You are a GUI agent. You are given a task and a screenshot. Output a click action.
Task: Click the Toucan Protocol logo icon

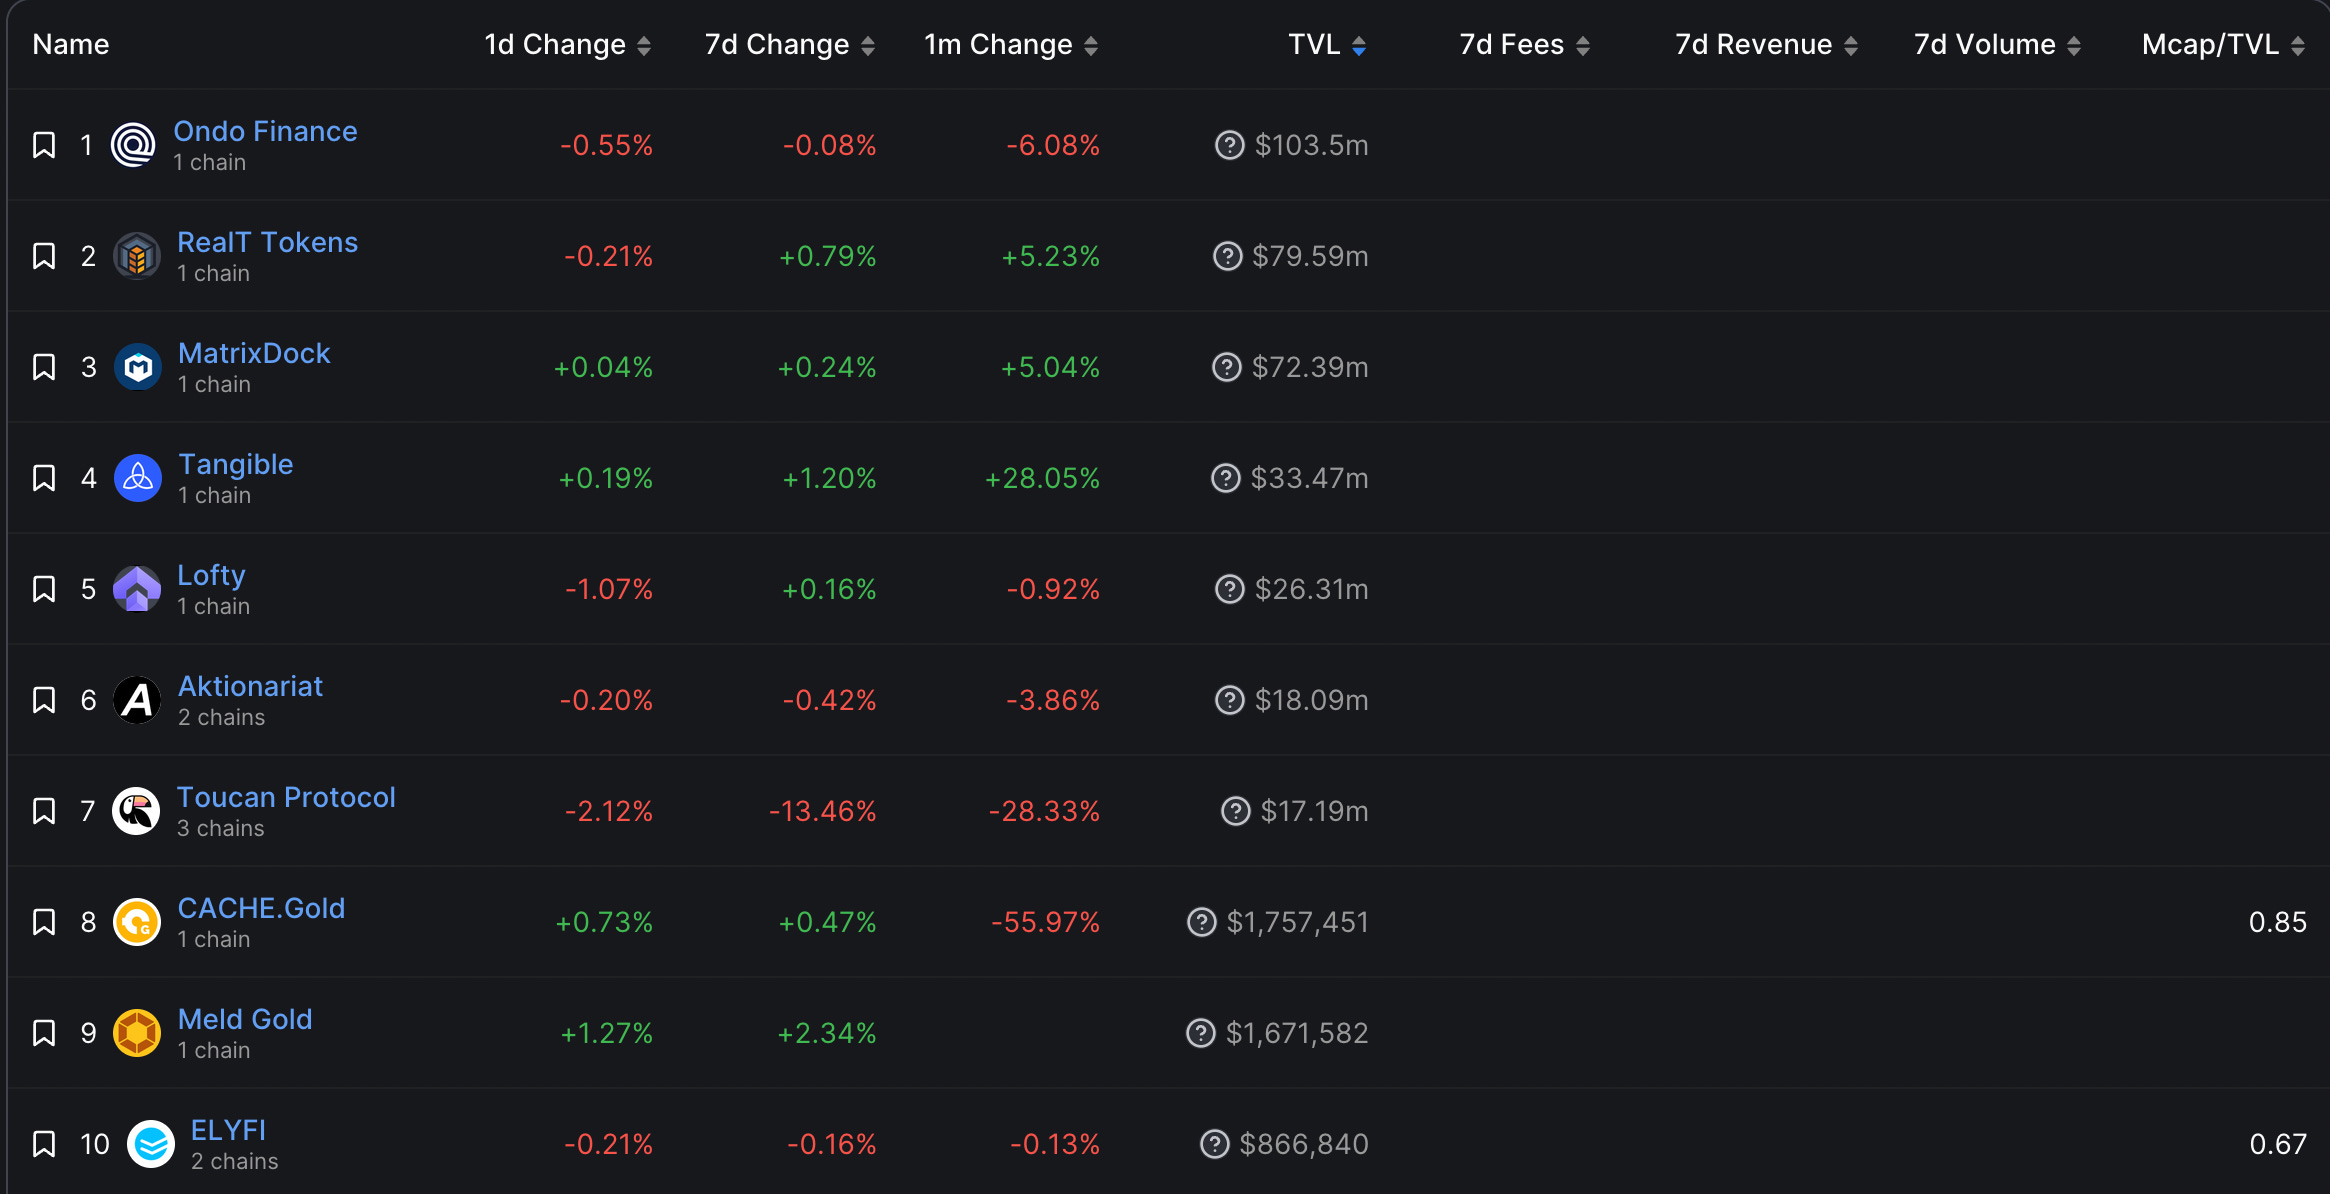click(136, 811)
